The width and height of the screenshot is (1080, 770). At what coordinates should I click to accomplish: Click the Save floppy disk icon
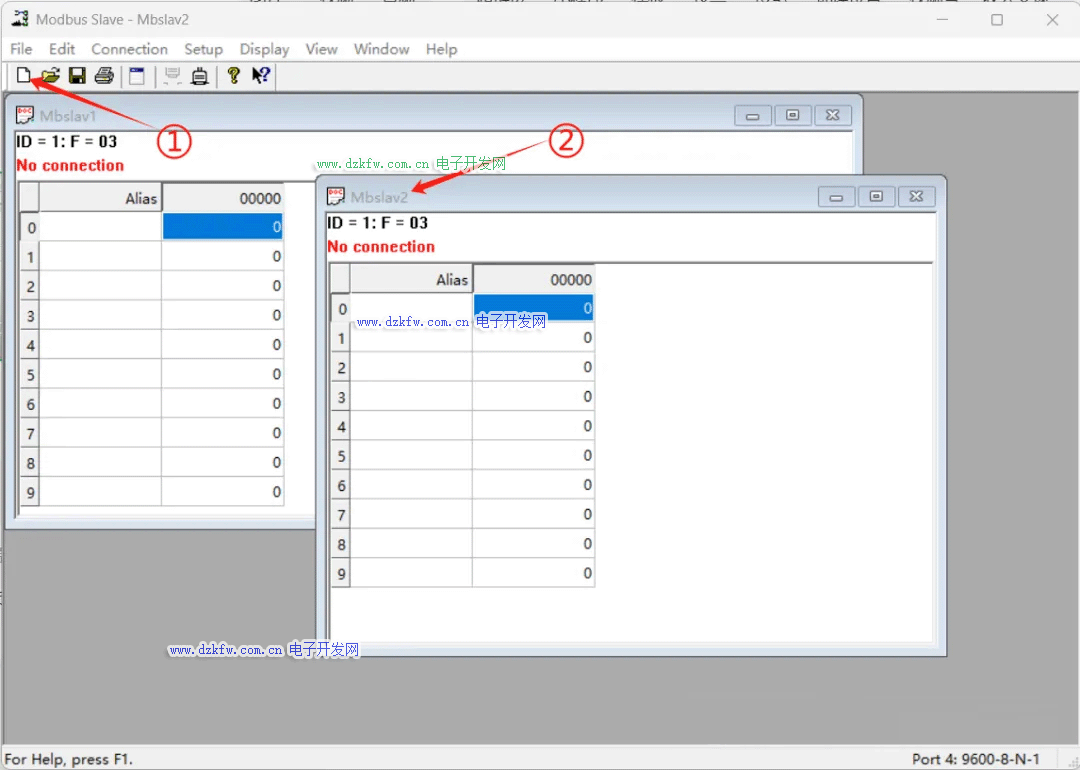click(x=77, y=75)
